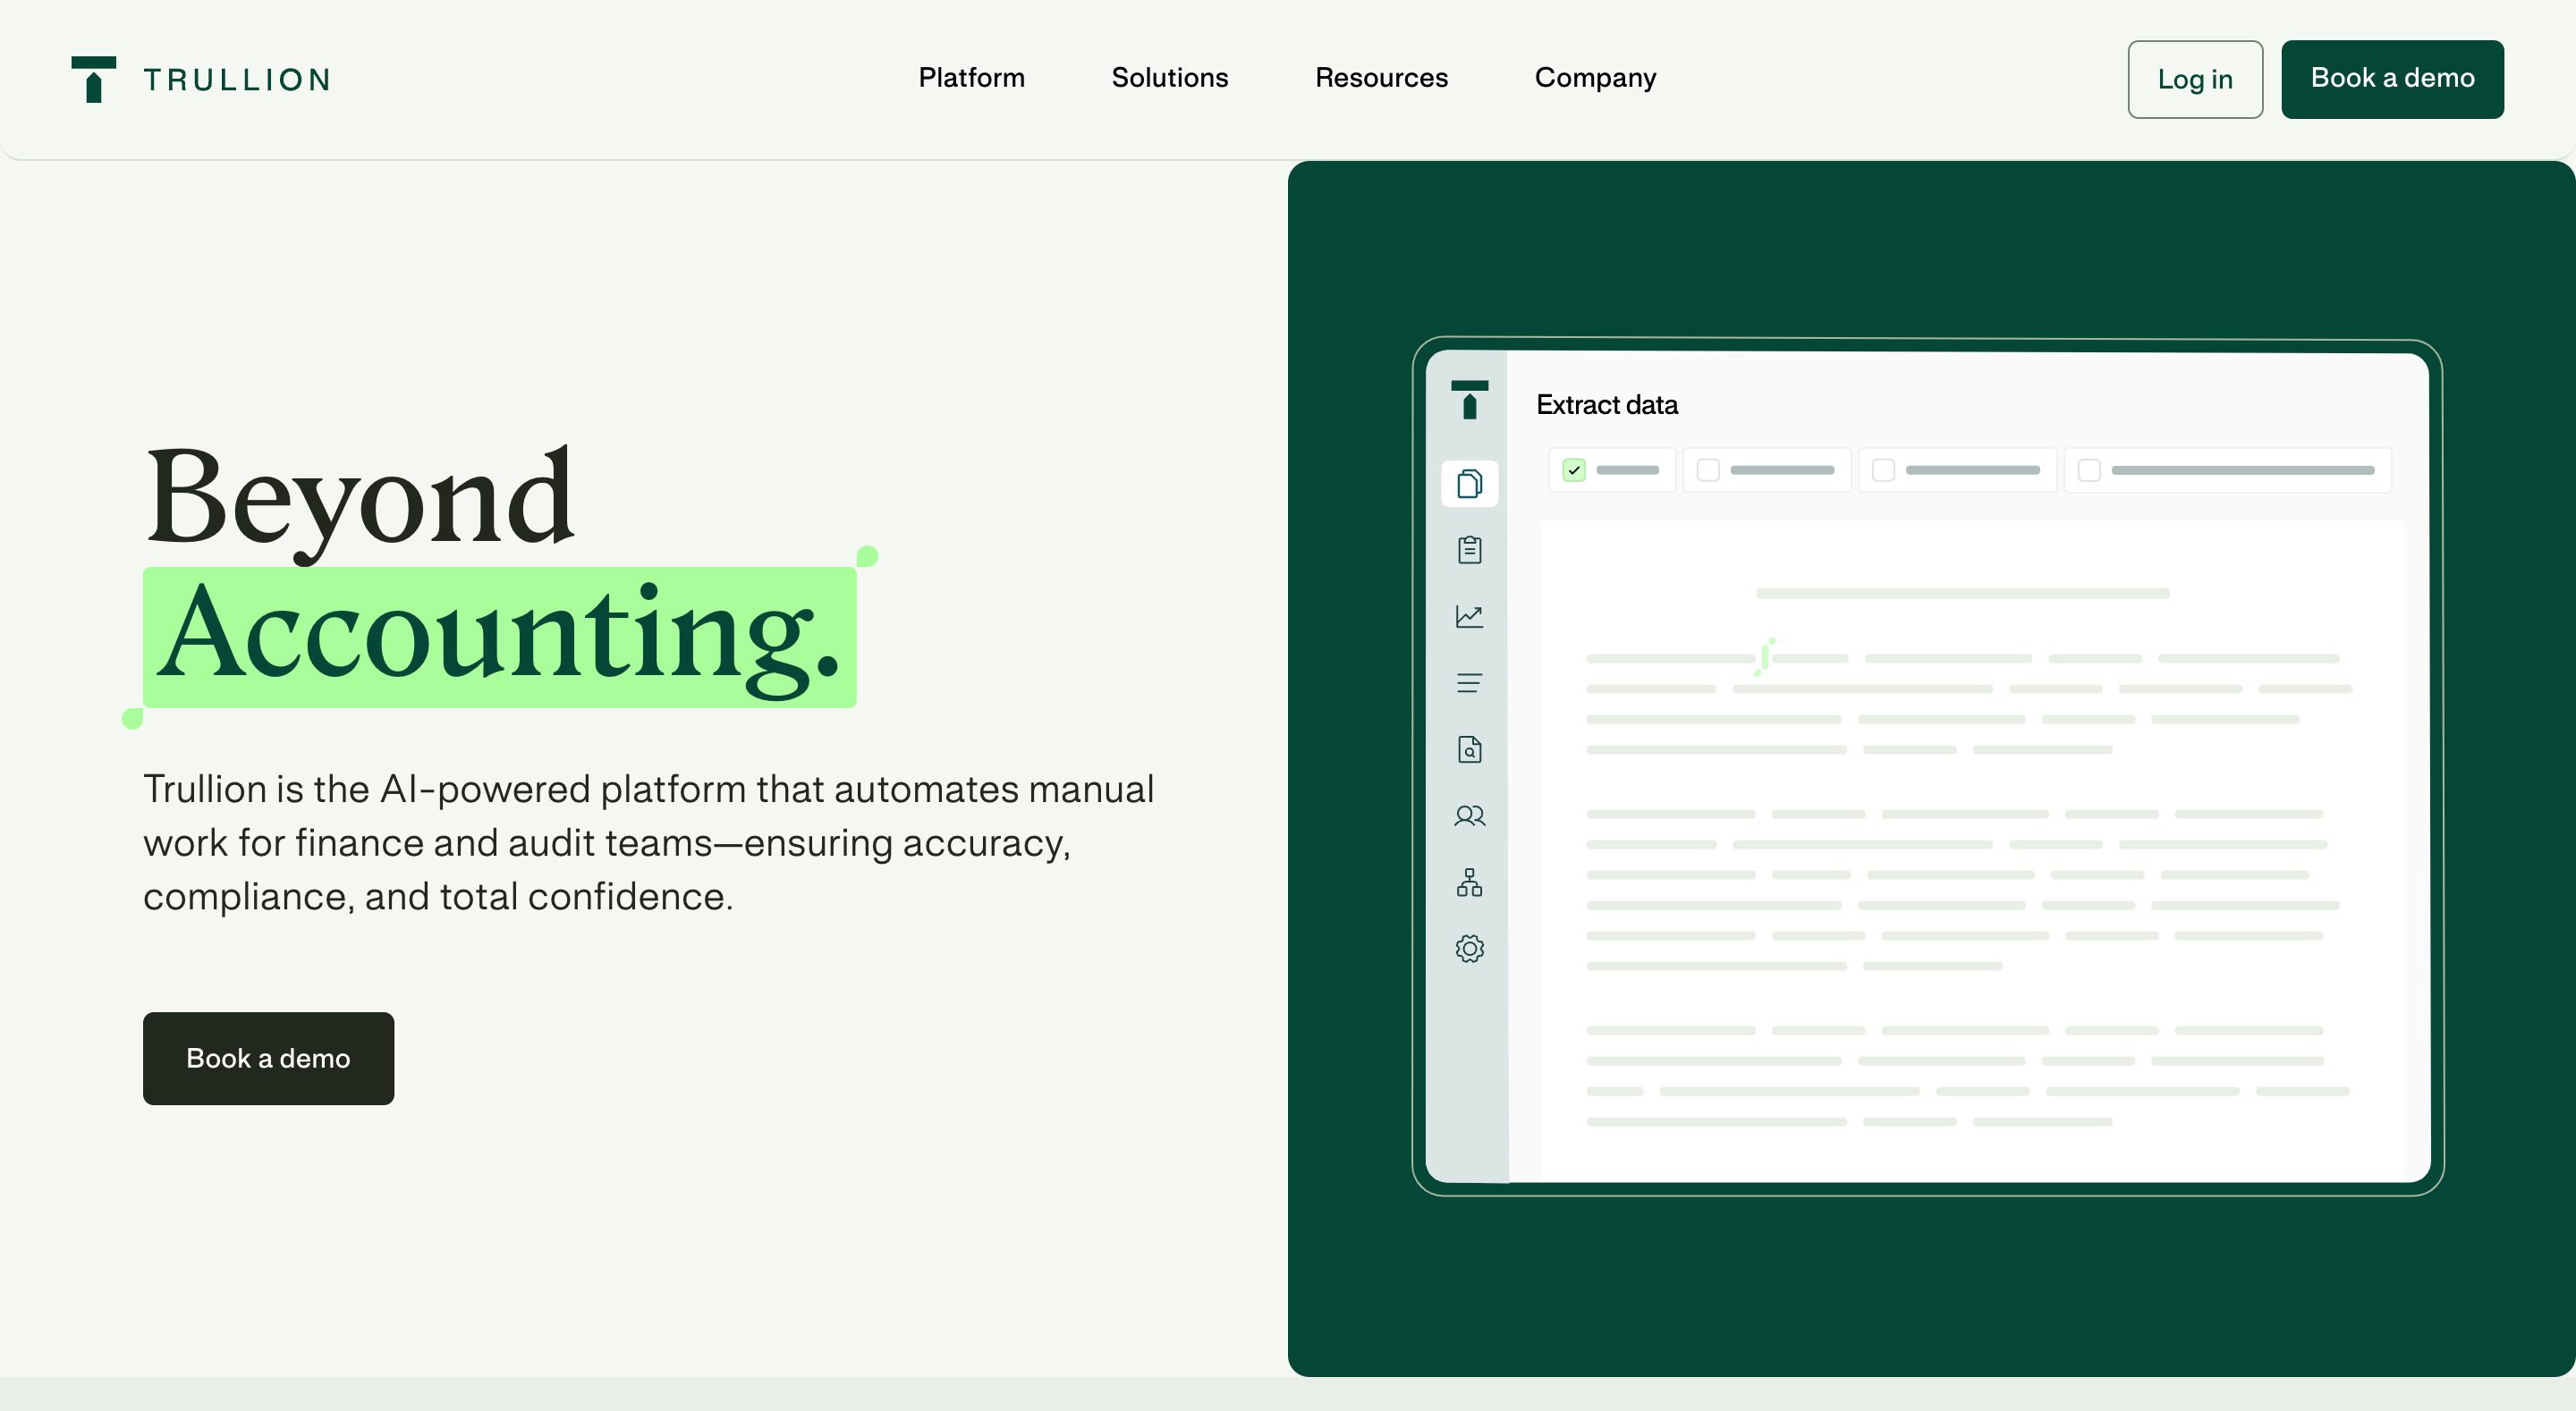Select the document search icon

click(1469, 749)
